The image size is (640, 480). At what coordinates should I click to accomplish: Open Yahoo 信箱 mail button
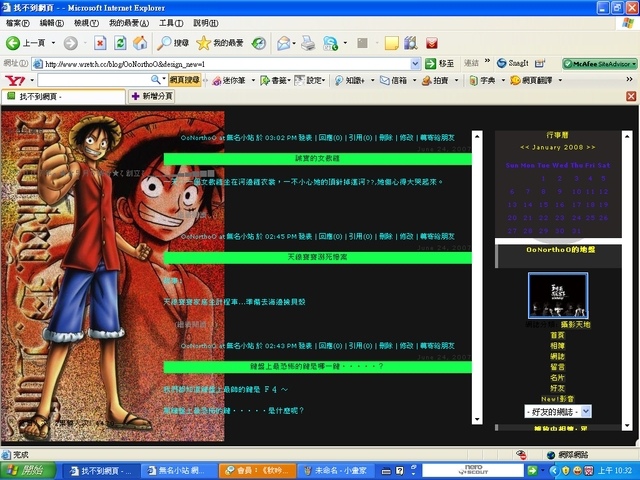click(393, 80)
